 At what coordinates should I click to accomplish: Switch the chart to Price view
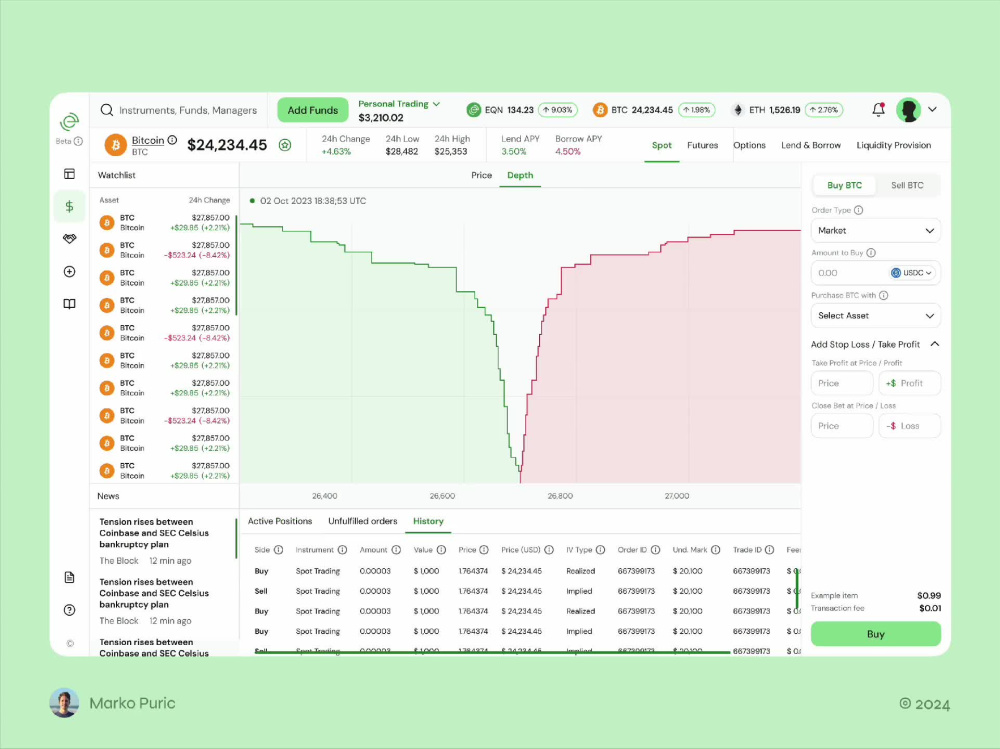(482, 175)
